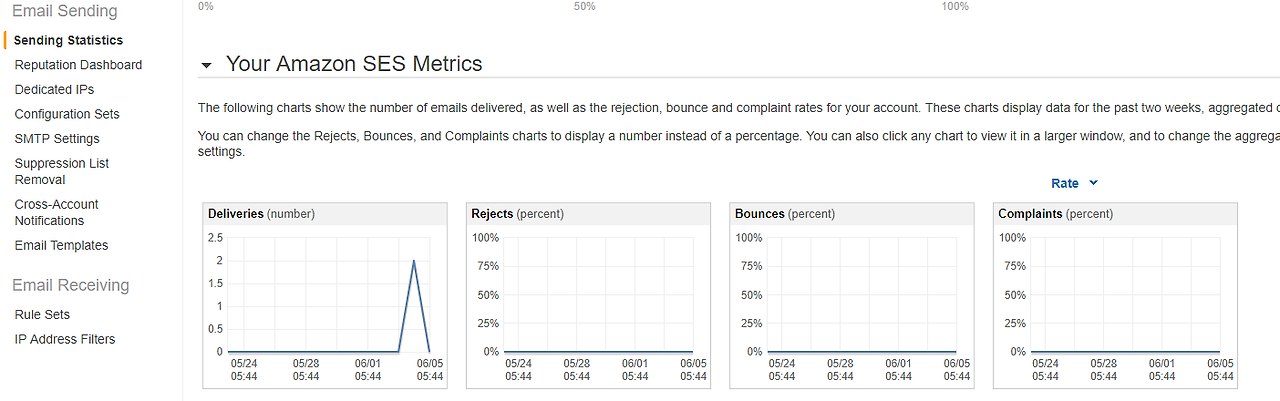Screen dimensions: 1280x401
Task: Go to Reputation Dashboard
Action: pyautogui.click(x=78, y=65)
